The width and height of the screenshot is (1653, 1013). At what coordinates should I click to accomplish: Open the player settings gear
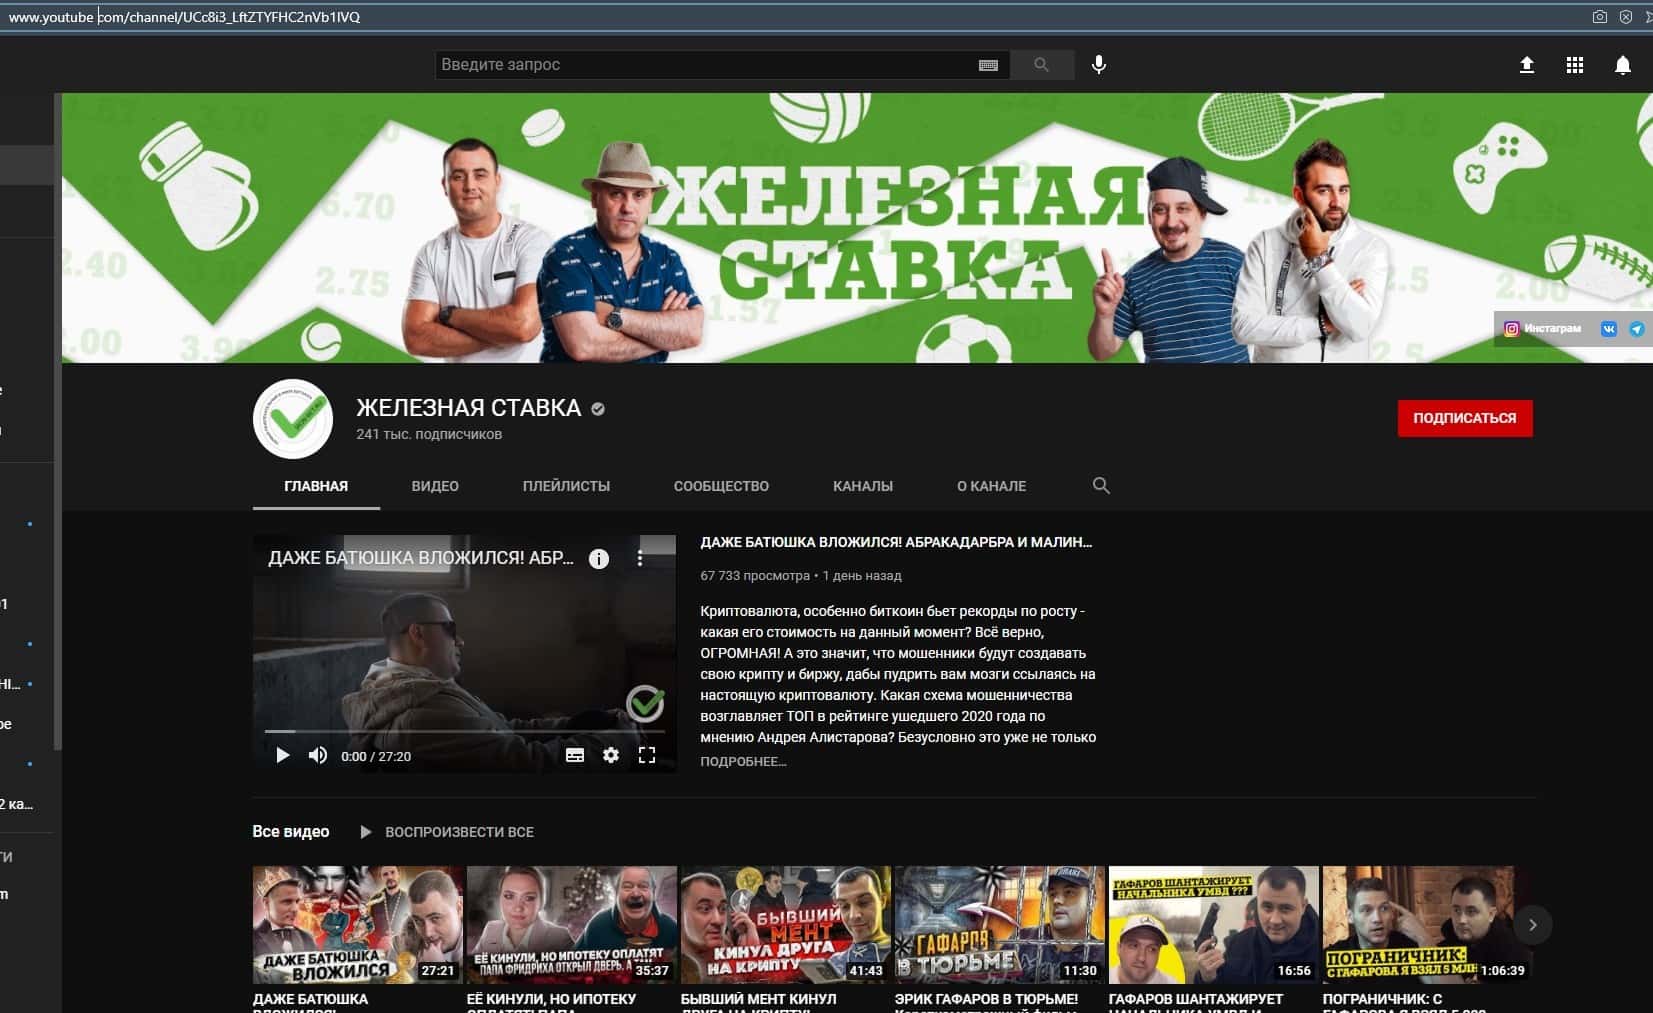click(611, 755)
